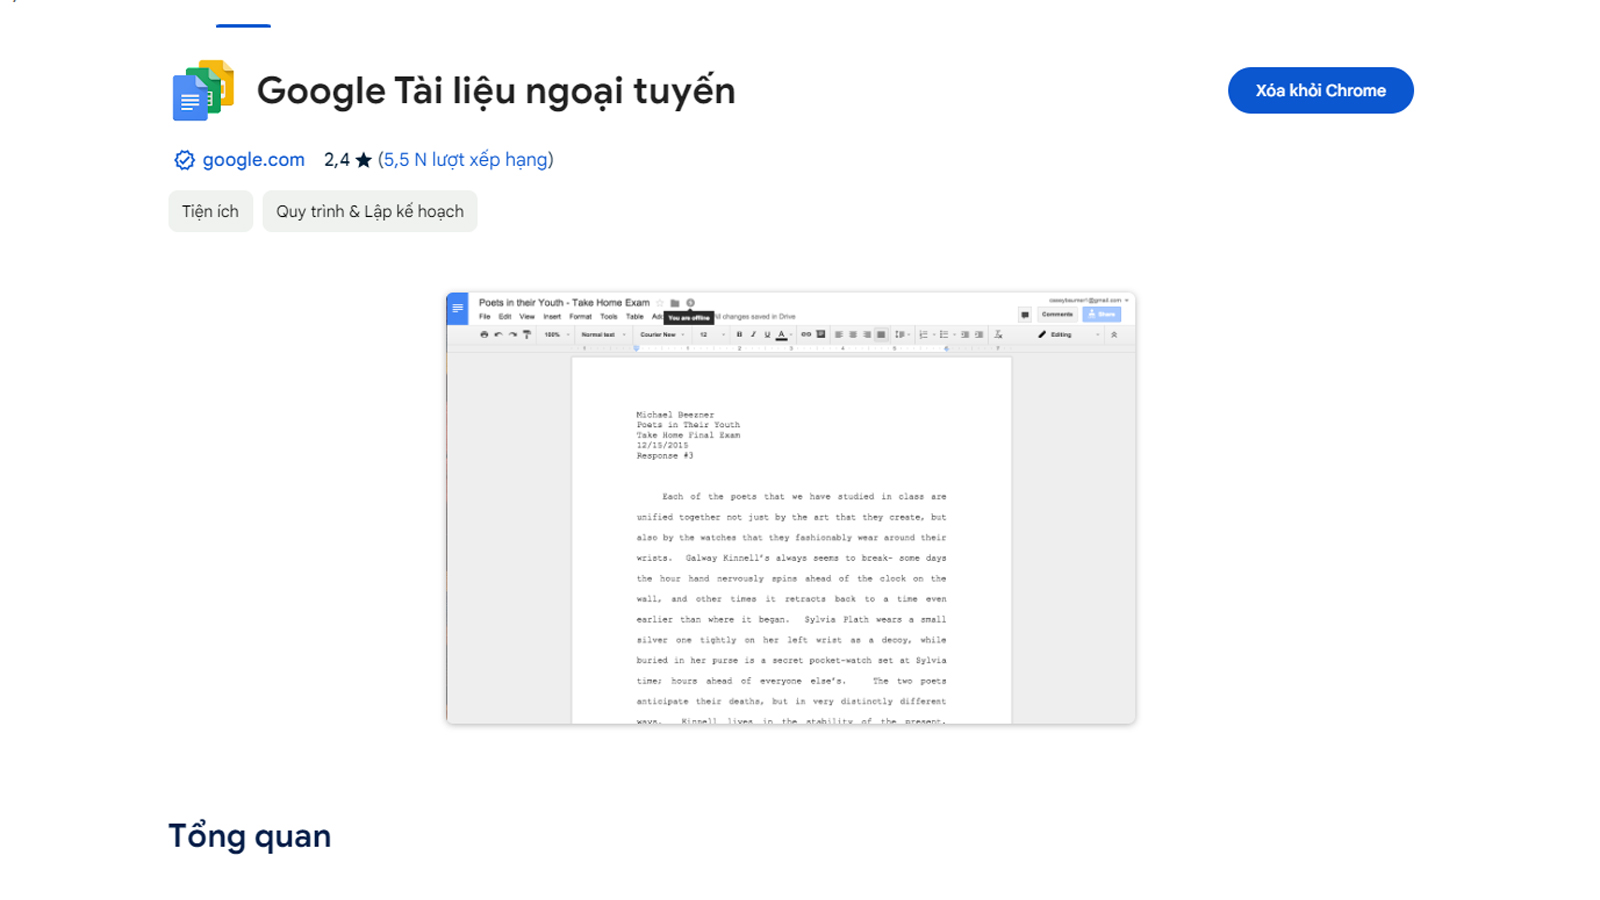Click the rating star icon
The image size is (1600, 900).
coord(363,160)
